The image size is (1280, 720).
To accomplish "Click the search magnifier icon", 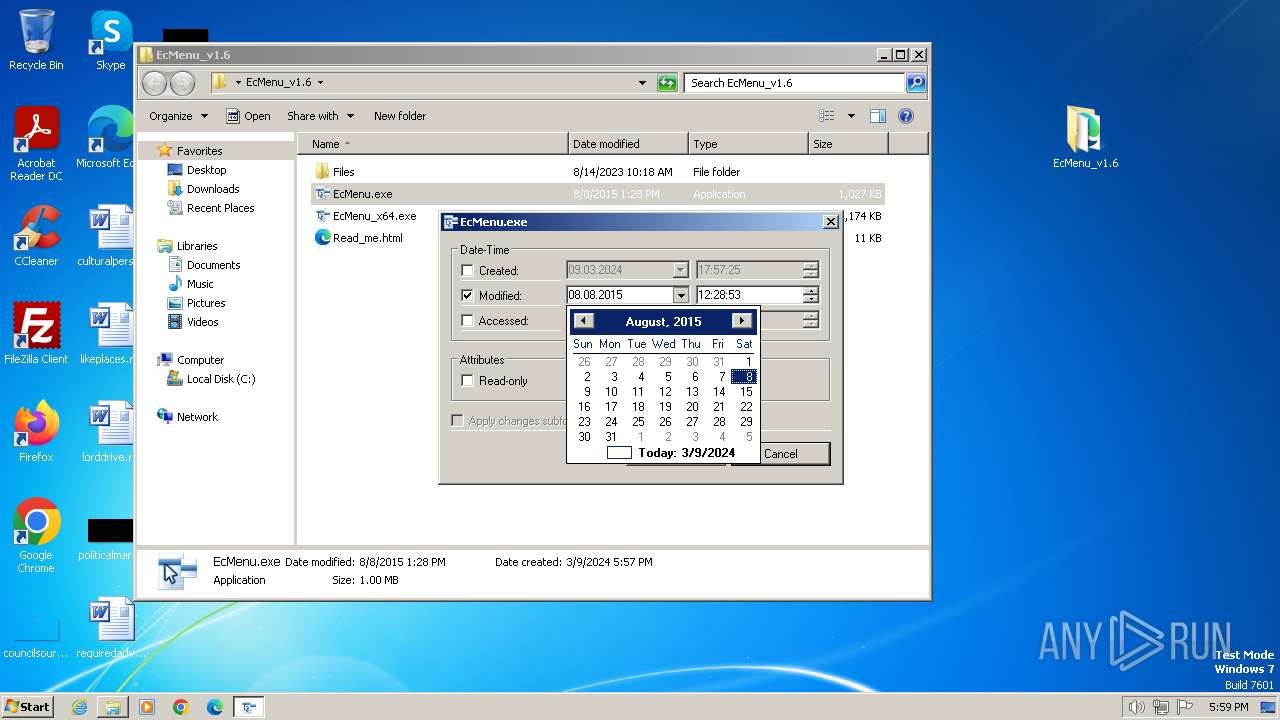I will (x=915, y=83).
